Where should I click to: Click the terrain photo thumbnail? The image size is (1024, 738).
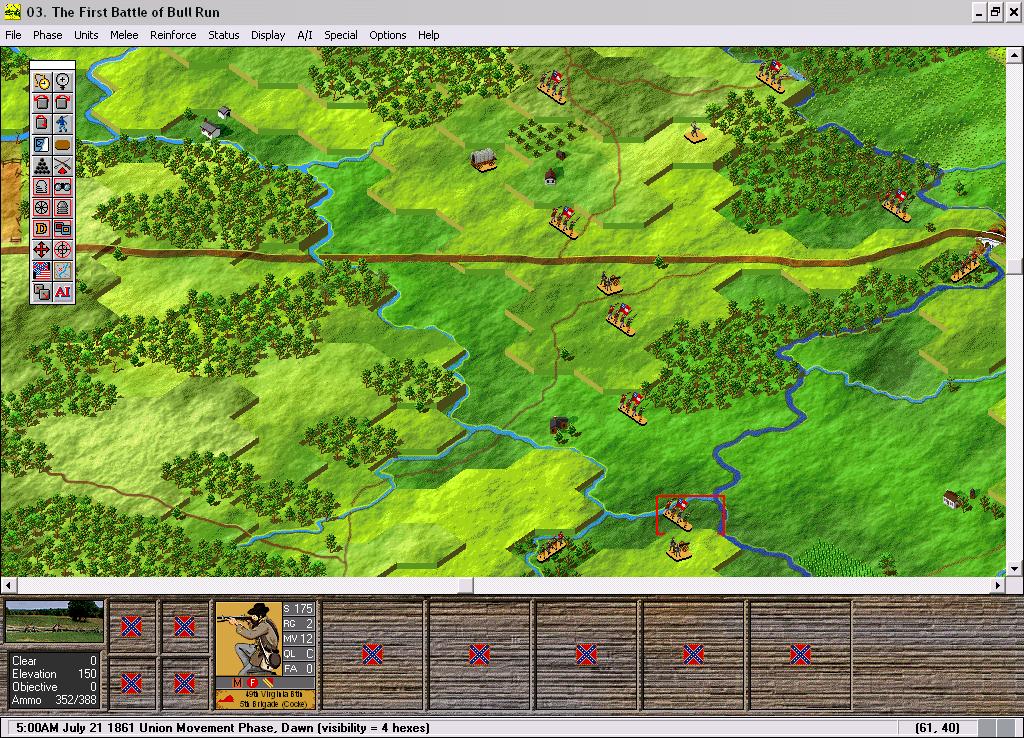point(54,621)
